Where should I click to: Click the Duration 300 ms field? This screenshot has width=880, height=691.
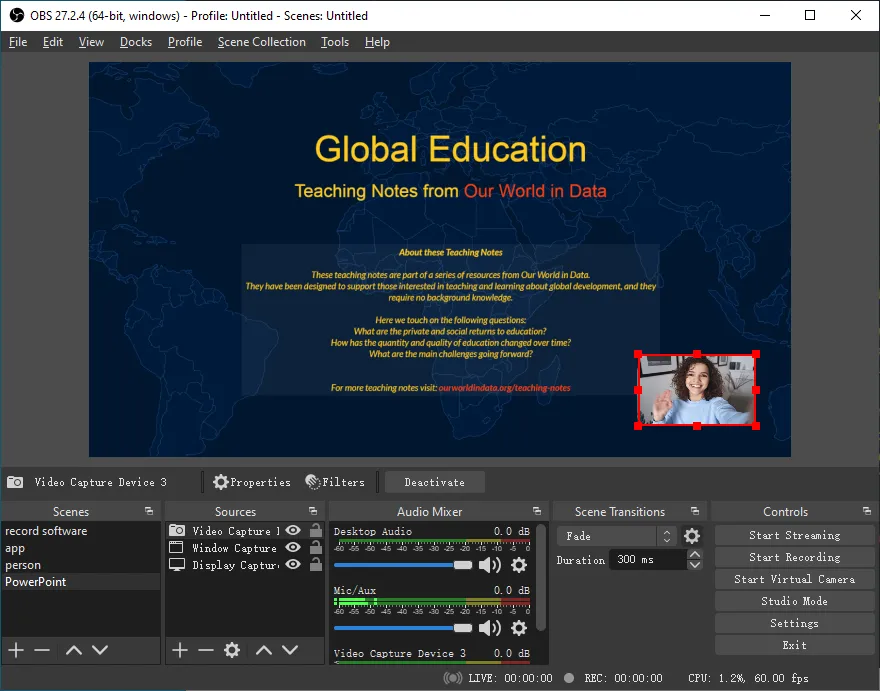tap(648, 560)
